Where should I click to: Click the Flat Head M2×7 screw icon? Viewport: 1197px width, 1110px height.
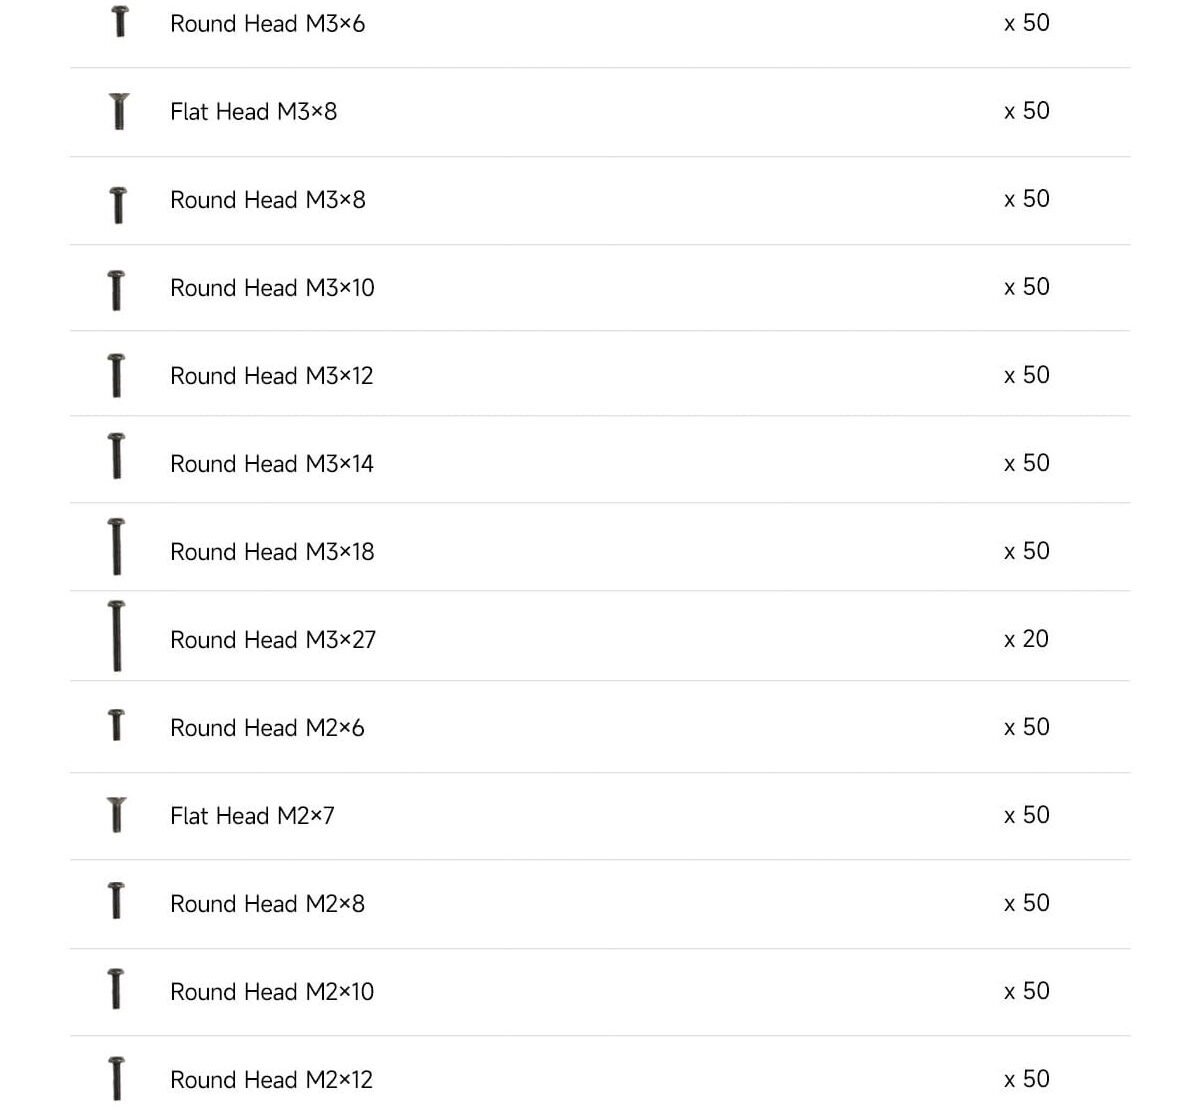[x=117, y=815]
